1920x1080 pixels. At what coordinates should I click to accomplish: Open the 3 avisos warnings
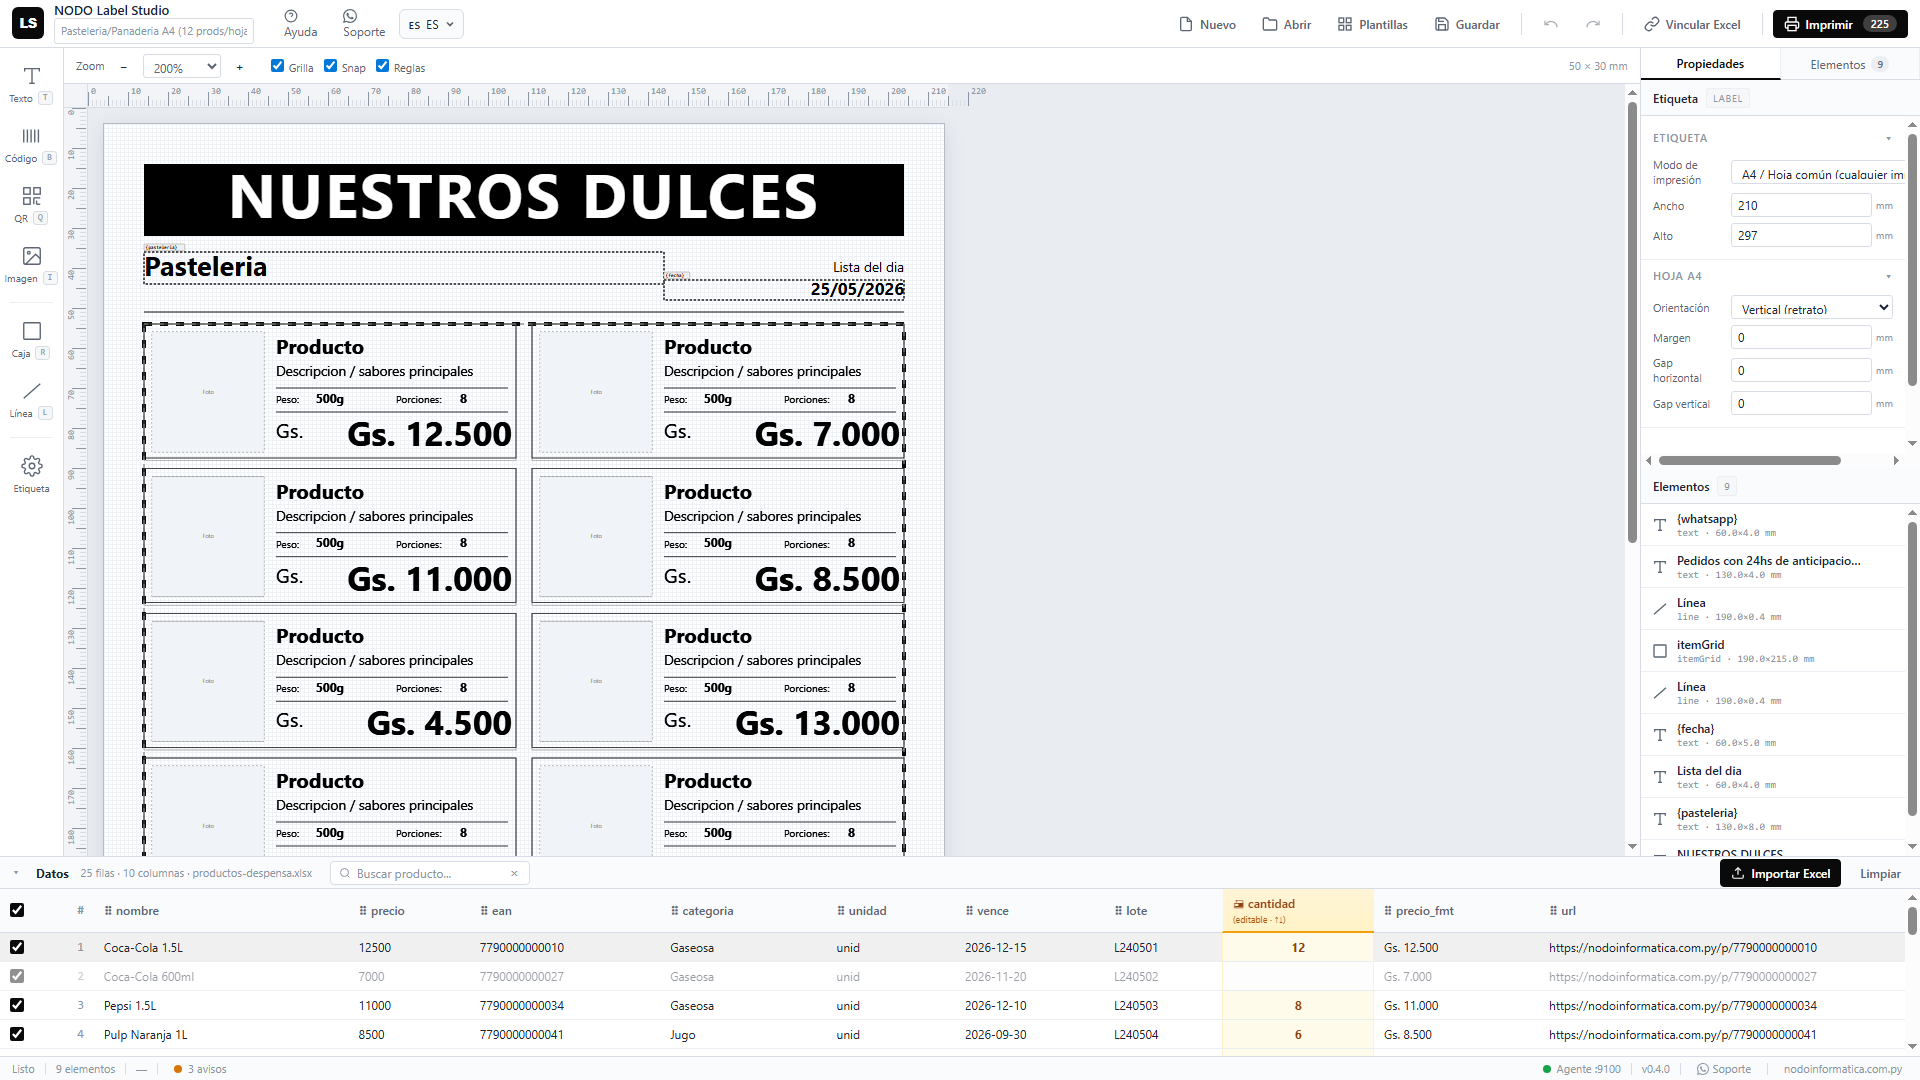tap(200, 1069)
